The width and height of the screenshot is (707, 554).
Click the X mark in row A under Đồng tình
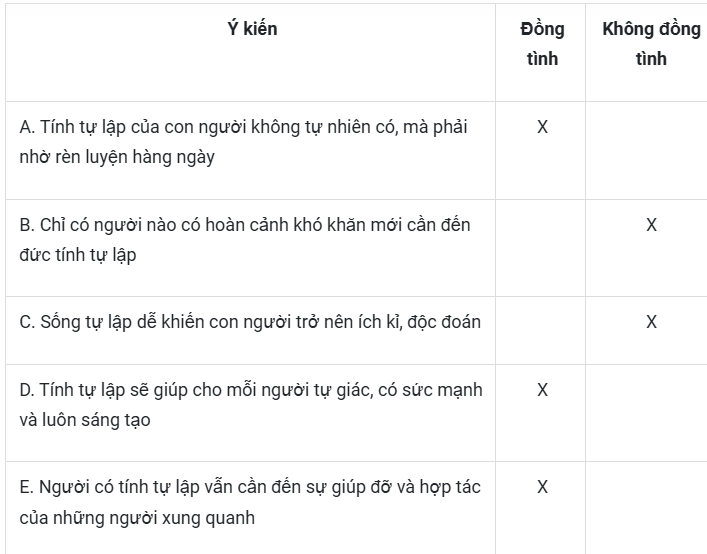pos(542,127)
